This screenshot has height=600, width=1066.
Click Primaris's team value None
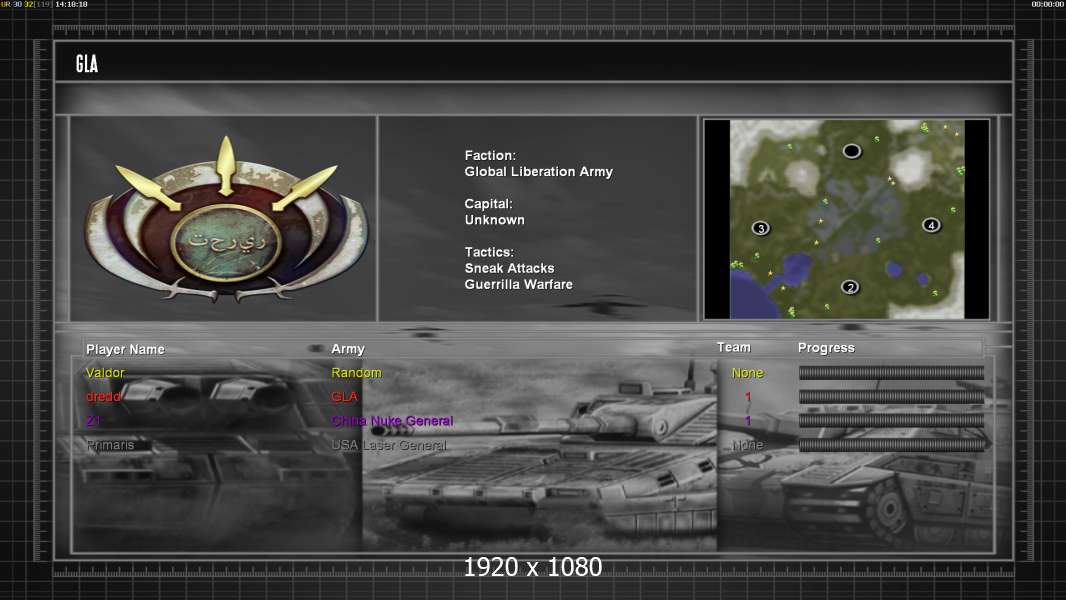coord(747,445)
